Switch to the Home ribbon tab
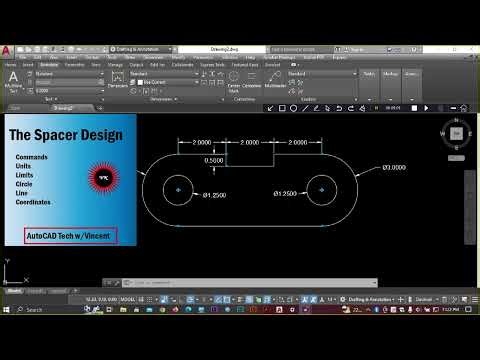 [x=10, y=65]
